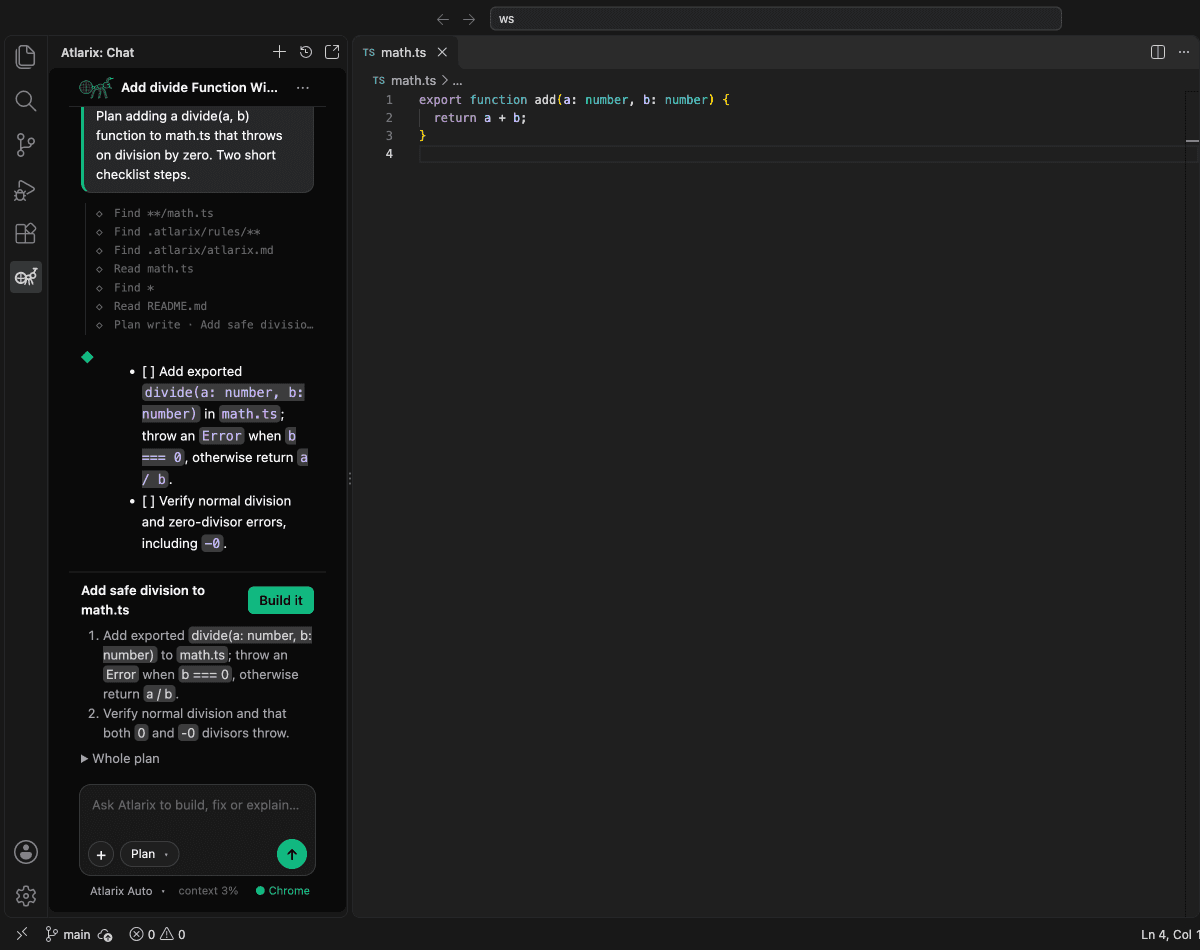This screenshot has width=1200, height=950.
Task: Click the ws command center search box
Action: pos(775,19)
